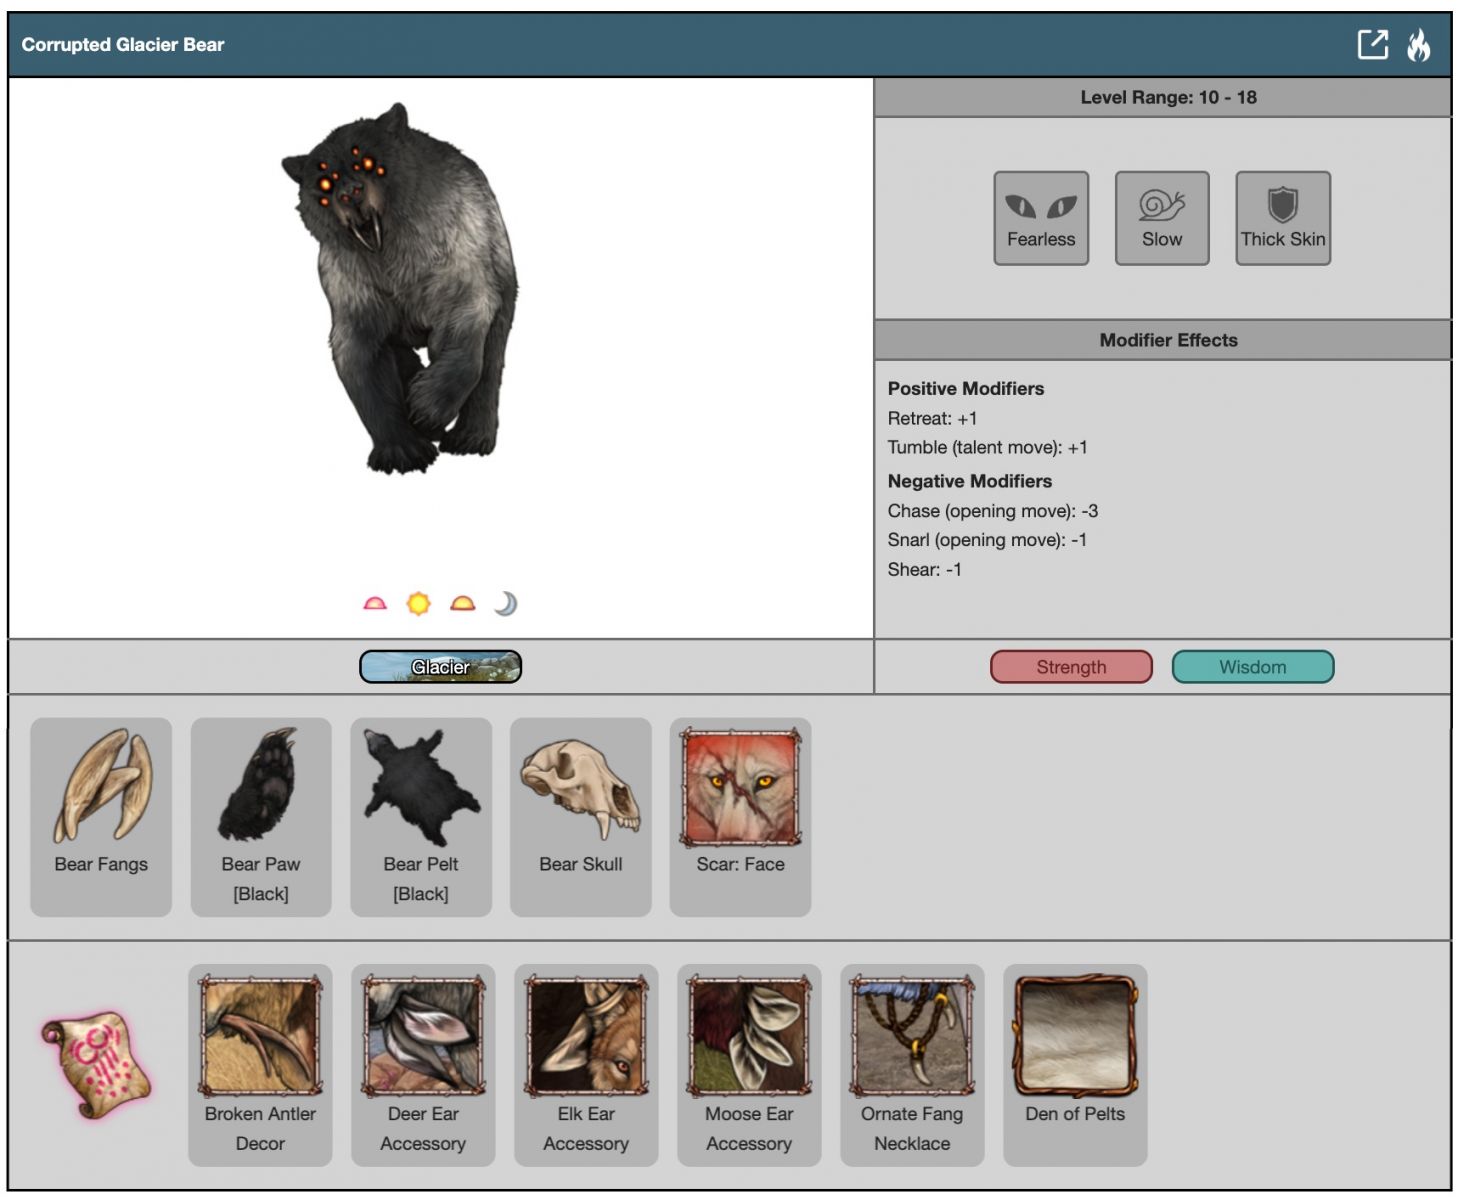This screenshot has width=1458, height=1200.
Task: Select the Bear Paw [Black] item
Action: coord(261,815)
